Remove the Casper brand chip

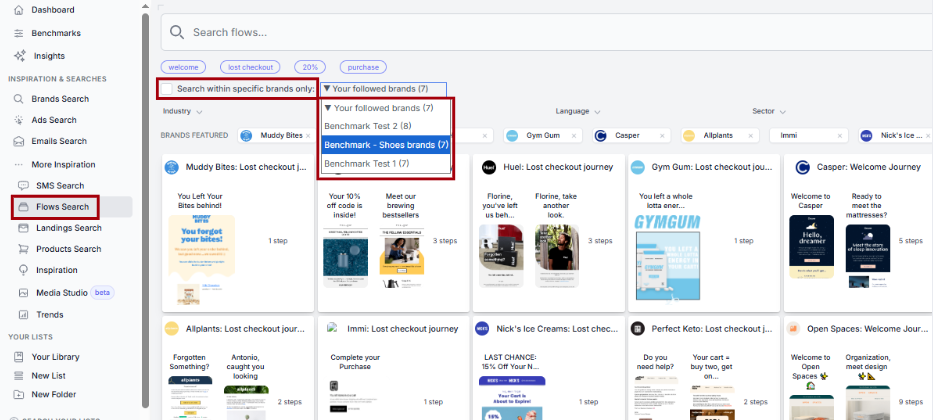[x=662, y=136]
